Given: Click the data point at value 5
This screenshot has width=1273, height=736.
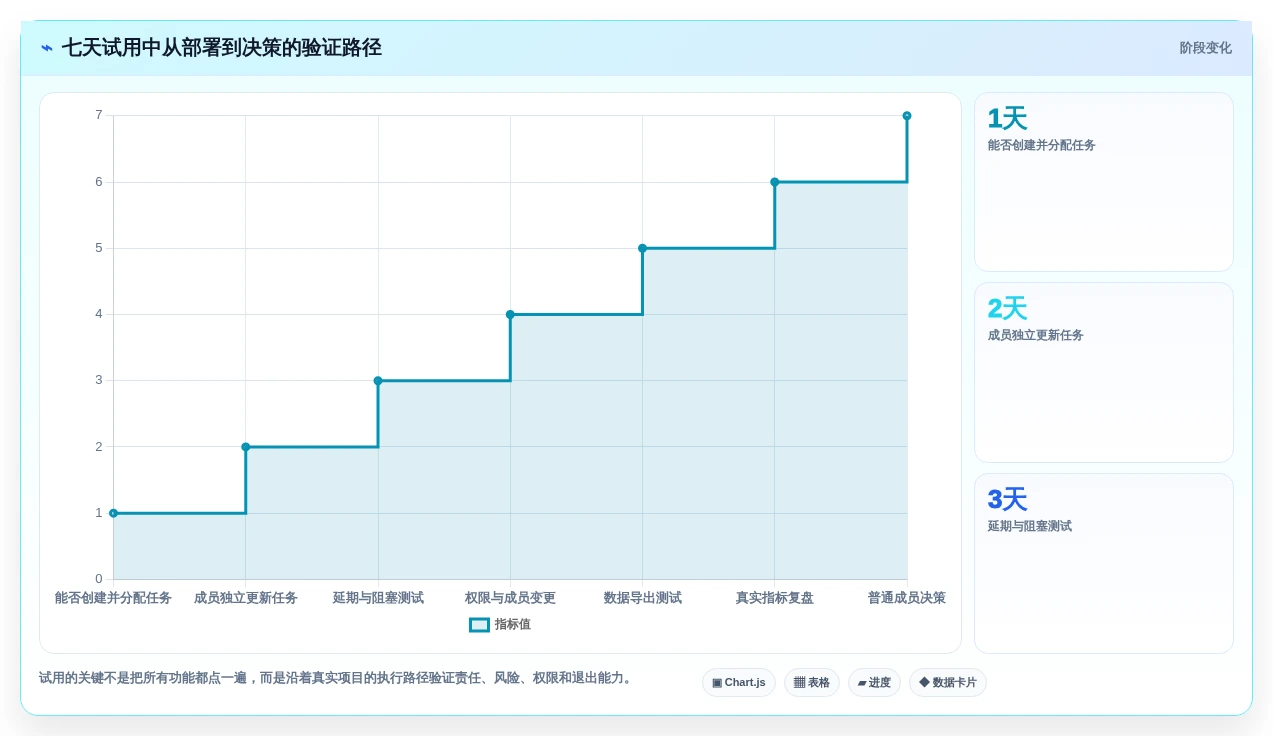Looking at the screenshot, I should (x=642, y=248).
